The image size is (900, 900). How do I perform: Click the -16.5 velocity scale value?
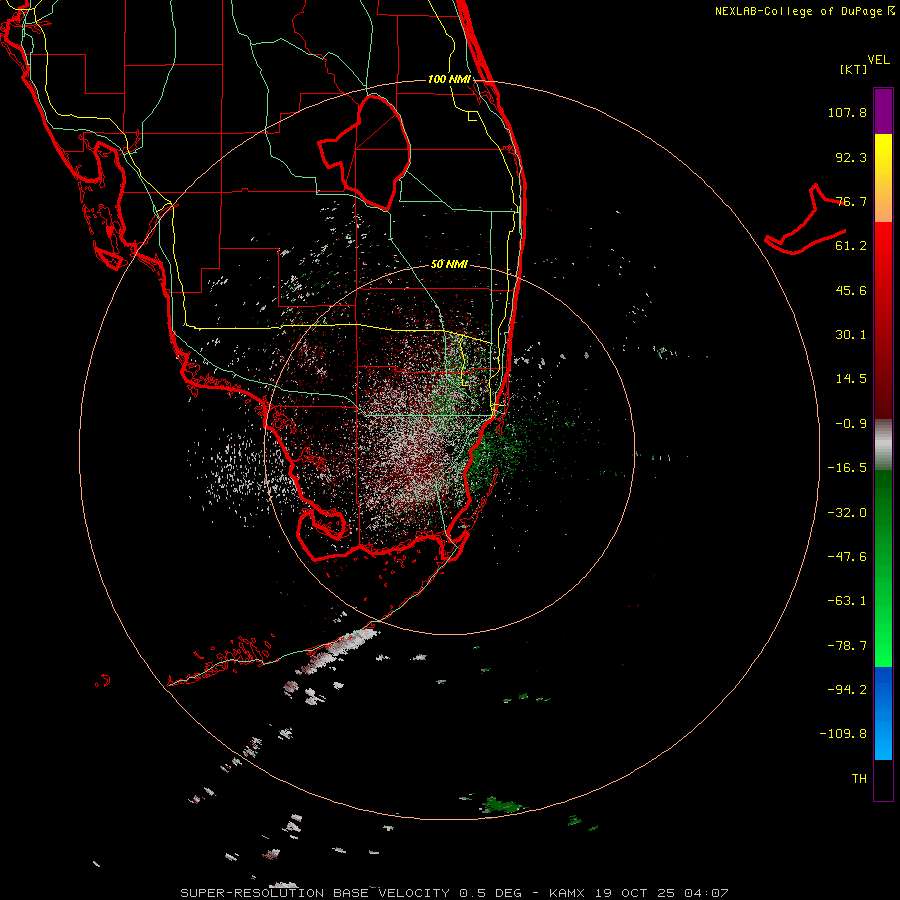[847, 468]
